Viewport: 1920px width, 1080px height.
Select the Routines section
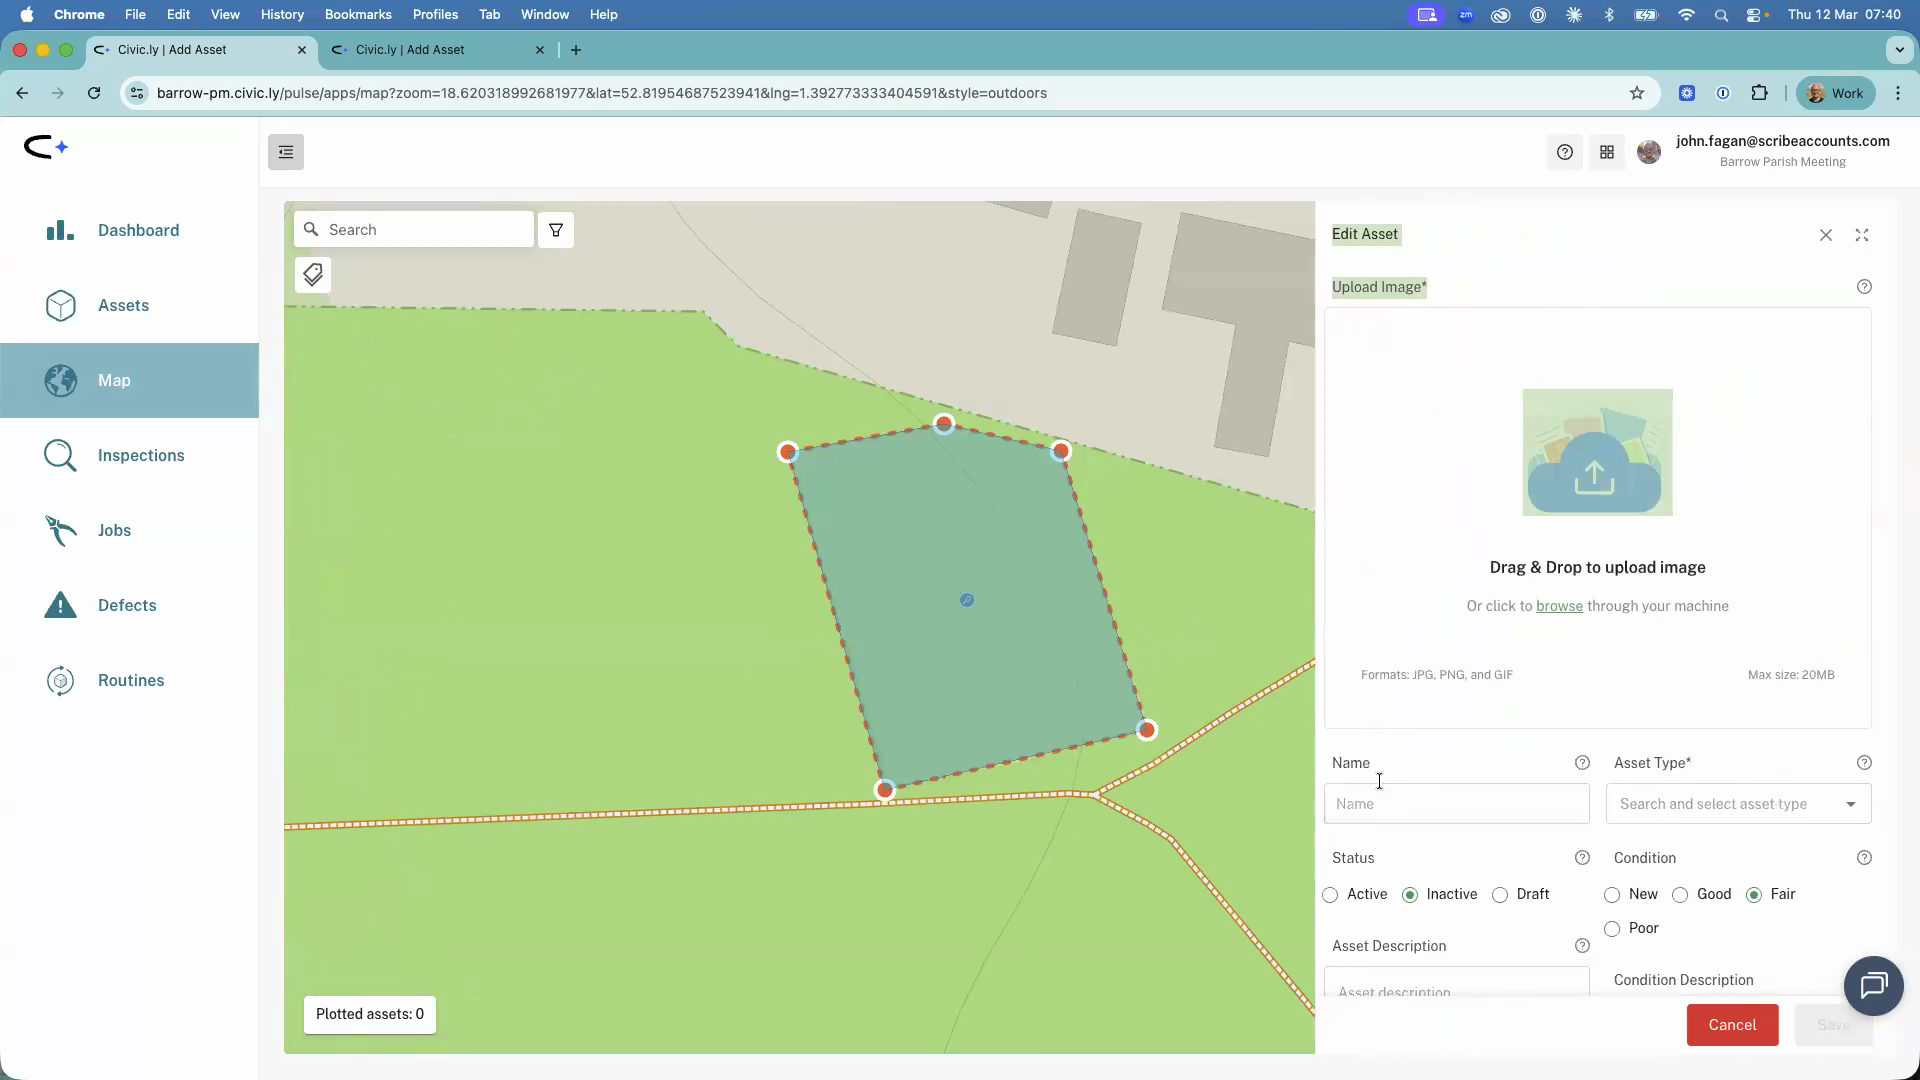131,680
